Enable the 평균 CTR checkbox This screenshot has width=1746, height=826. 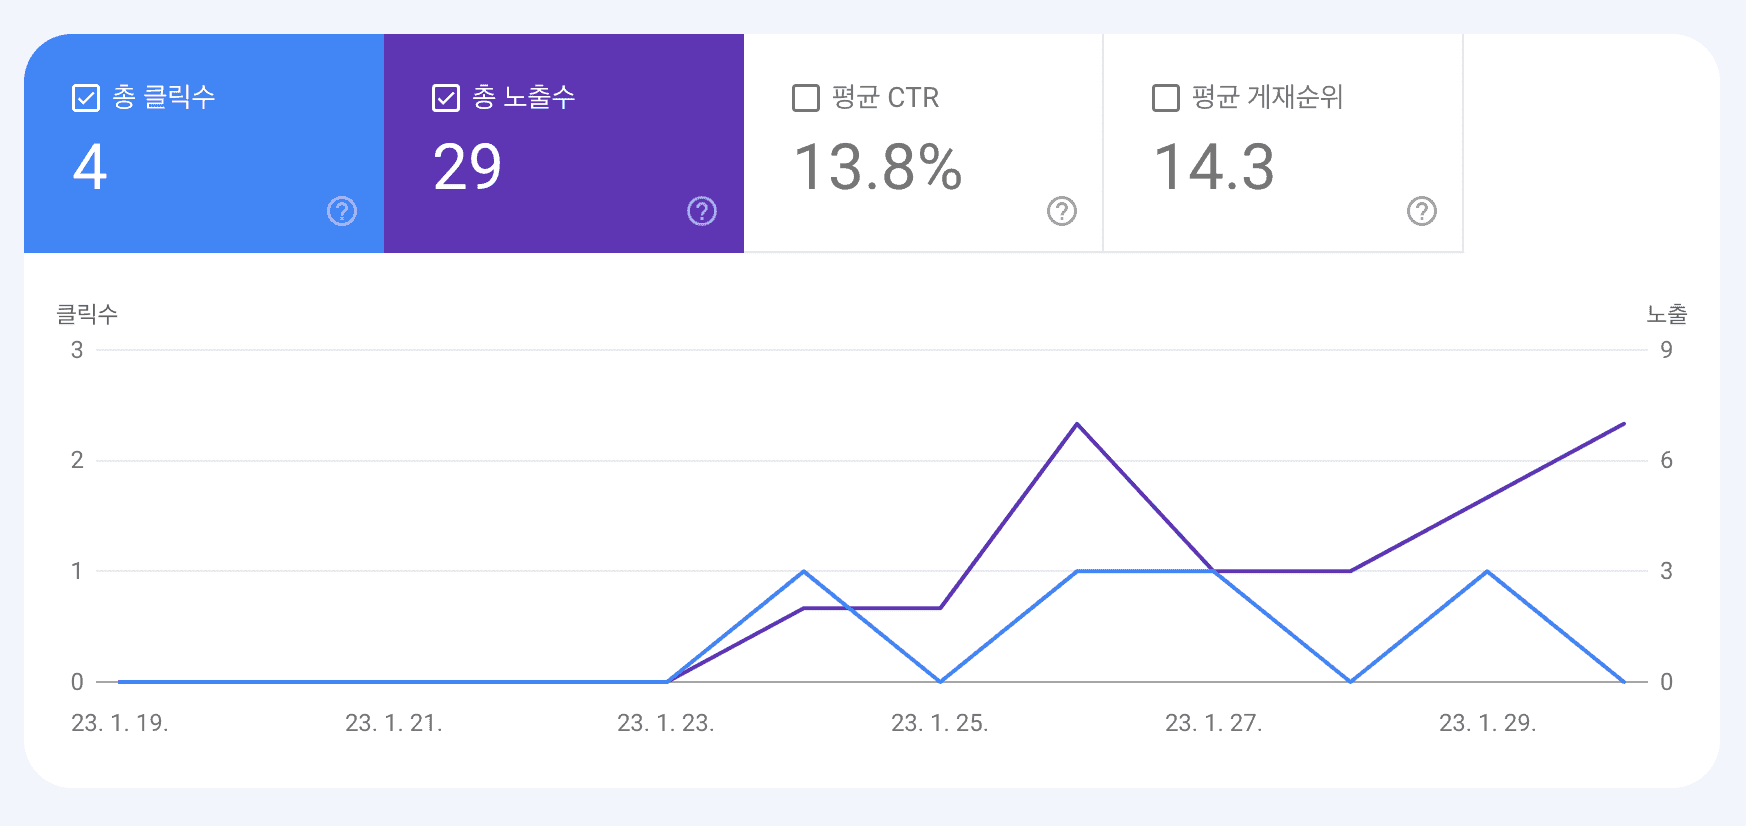(x=805, y=98)
